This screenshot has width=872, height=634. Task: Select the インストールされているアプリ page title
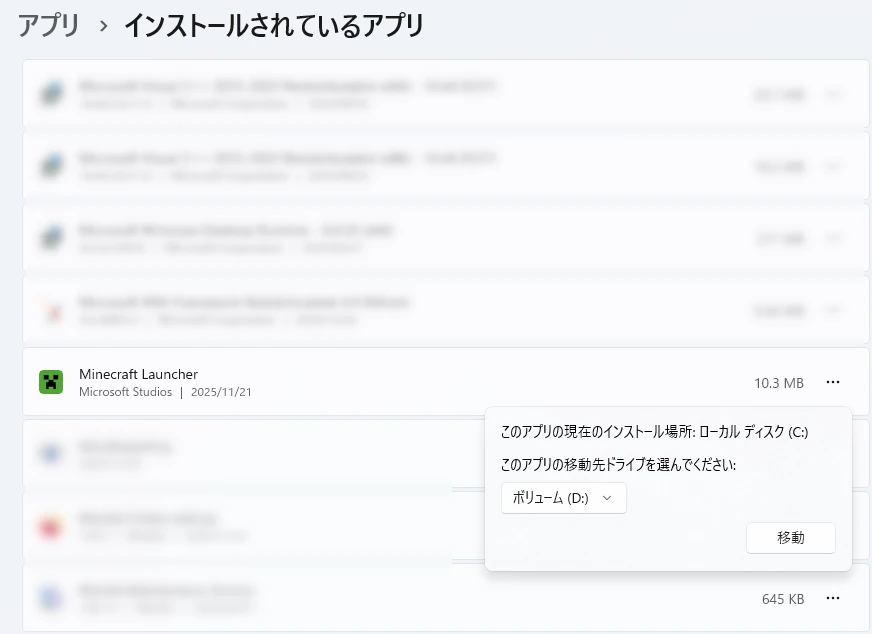pyautogui.click(x=275, y=26)
